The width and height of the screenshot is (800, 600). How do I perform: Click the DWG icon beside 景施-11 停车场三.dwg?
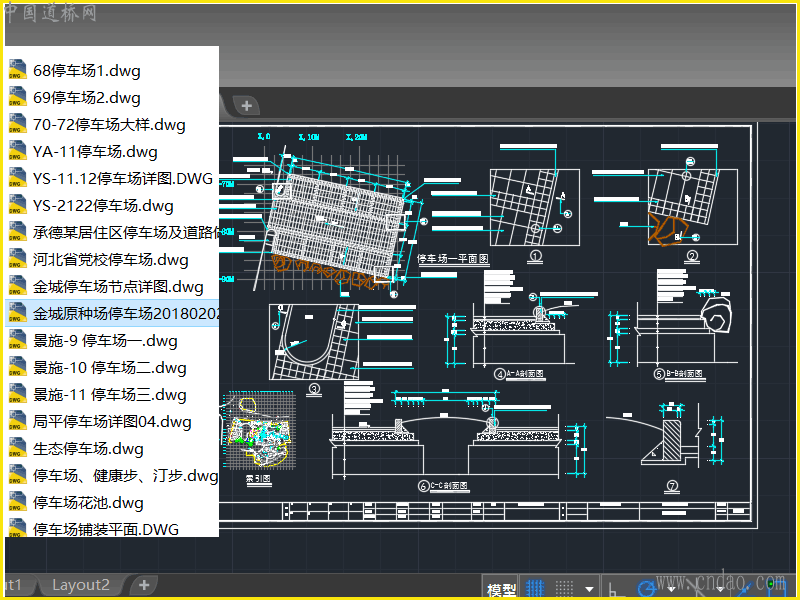click(x=17, y=394)
